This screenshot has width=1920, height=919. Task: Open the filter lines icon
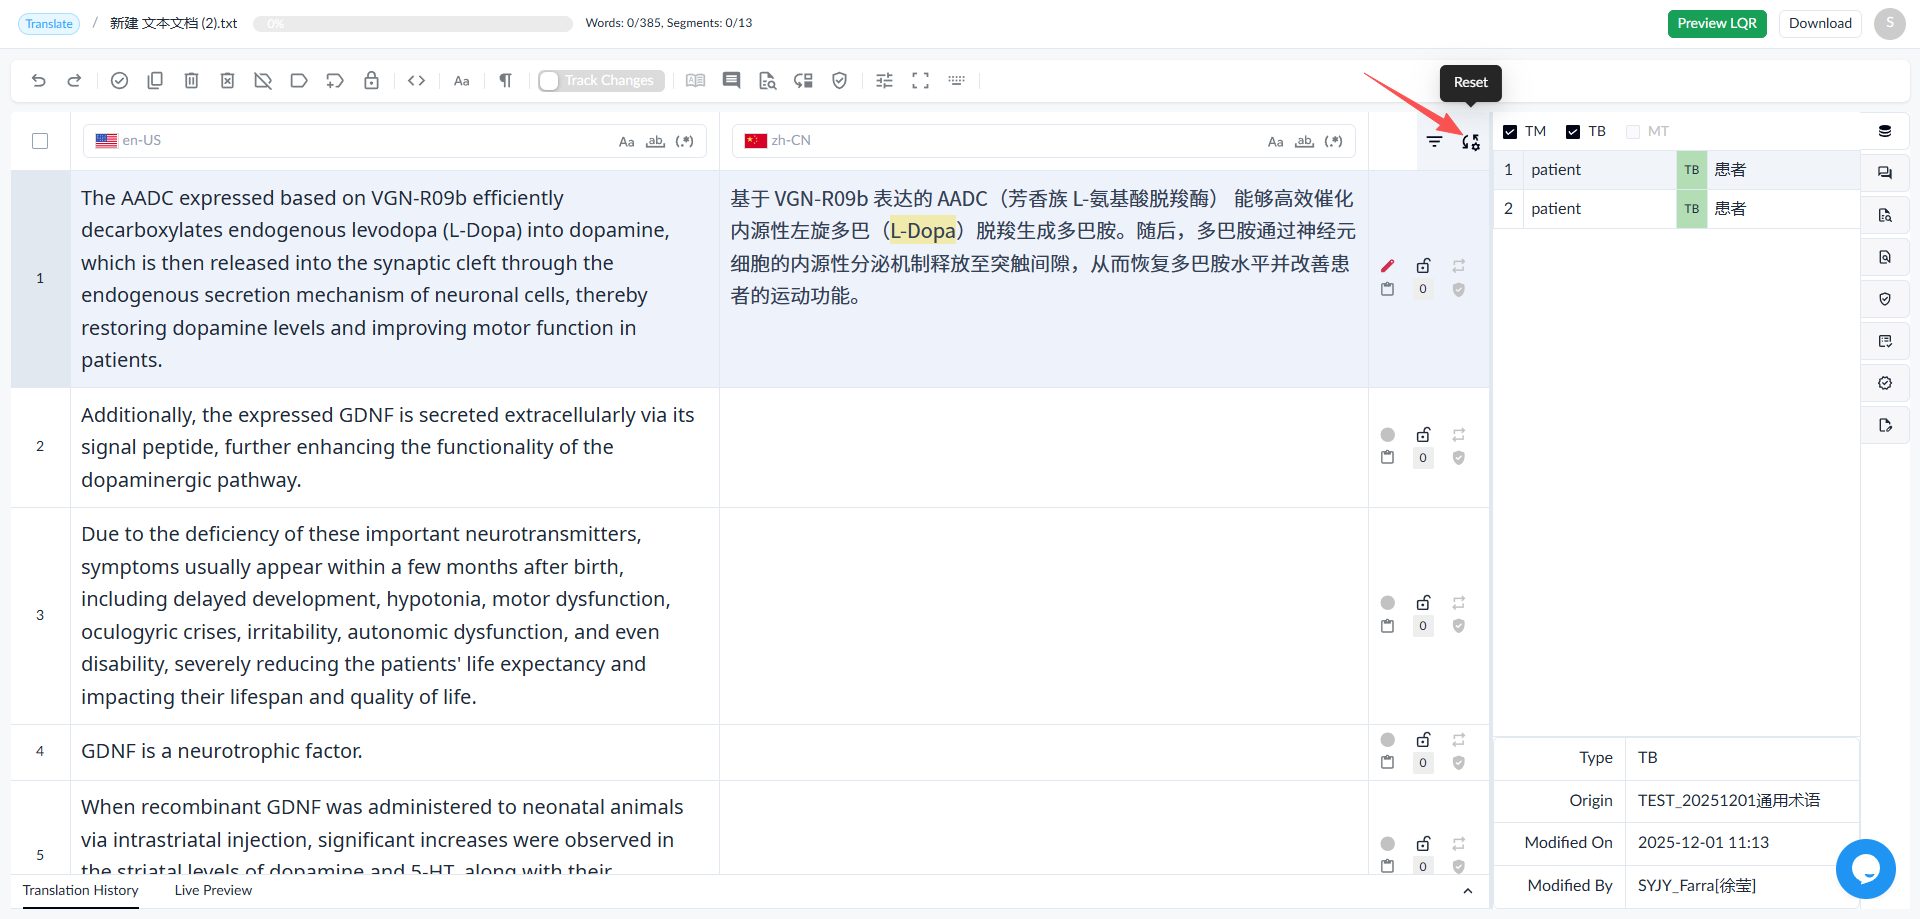[1435, 142]
